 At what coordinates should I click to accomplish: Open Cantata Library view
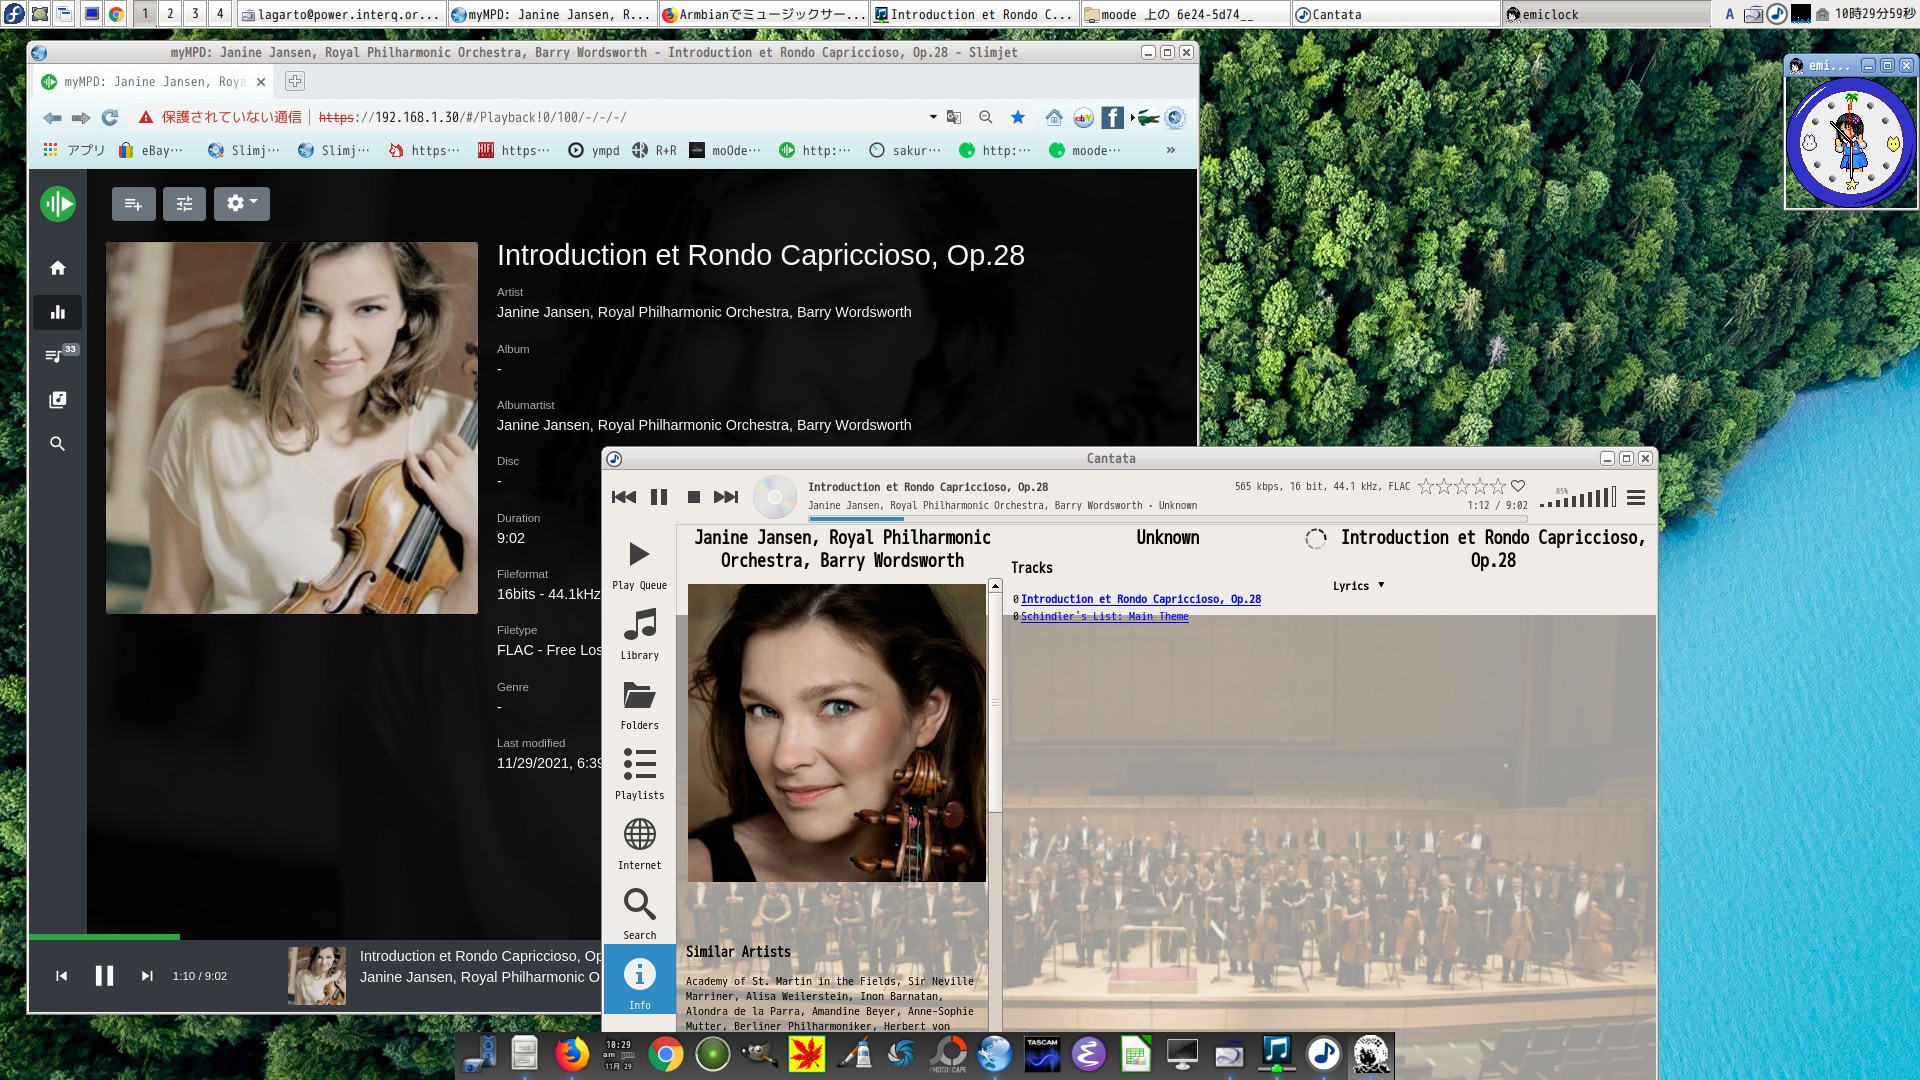pos(639,634)
